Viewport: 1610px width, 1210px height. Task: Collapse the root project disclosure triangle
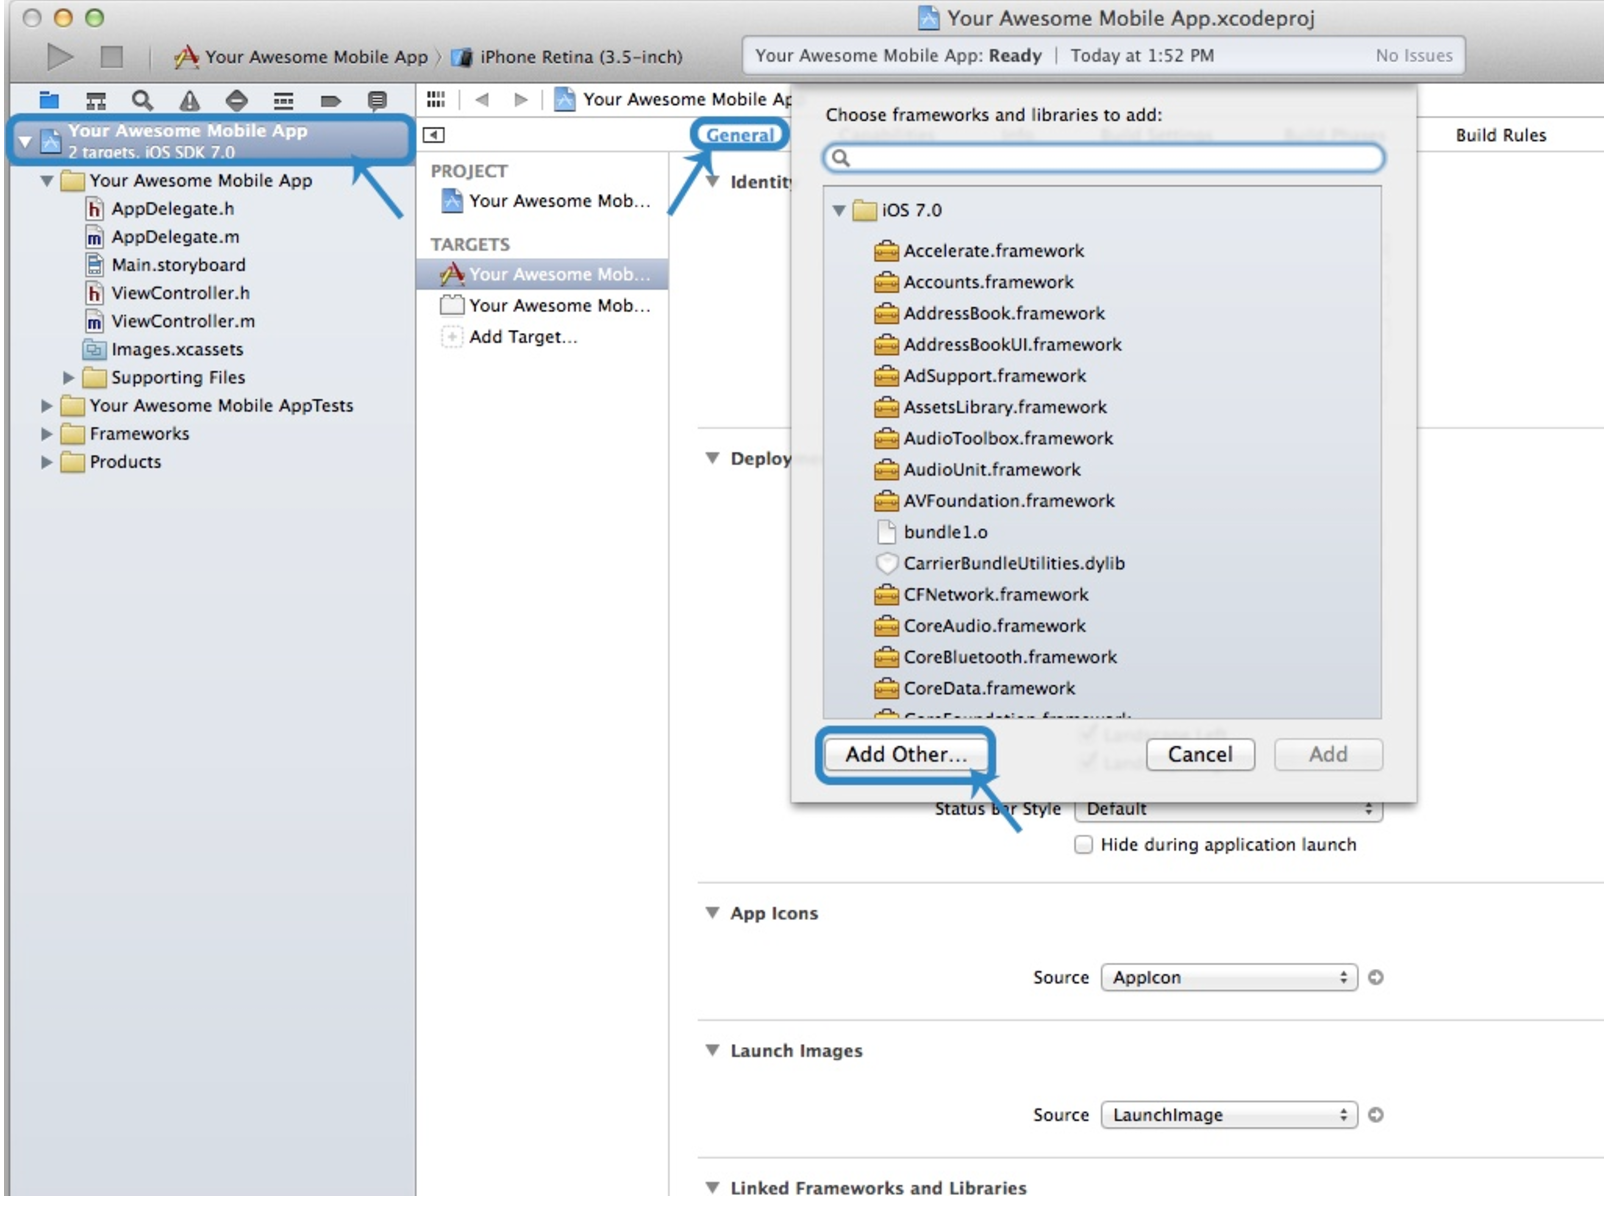pyautogui.click(x=25, y=141)
